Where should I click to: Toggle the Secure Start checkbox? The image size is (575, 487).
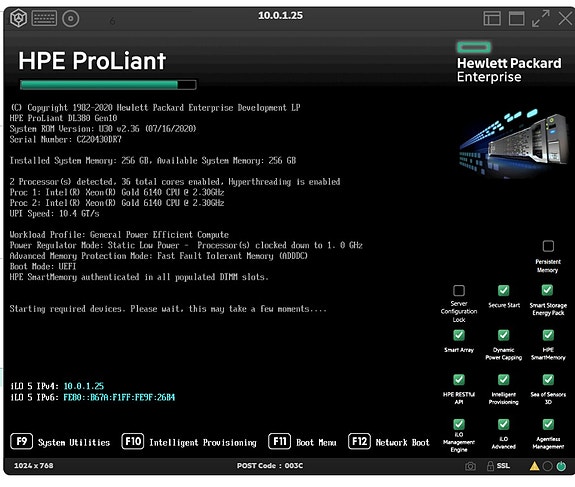[503, 290]
